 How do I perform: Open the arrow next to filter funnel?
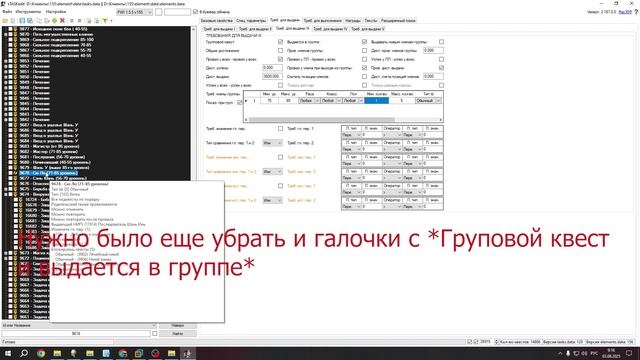click(111, 20)
